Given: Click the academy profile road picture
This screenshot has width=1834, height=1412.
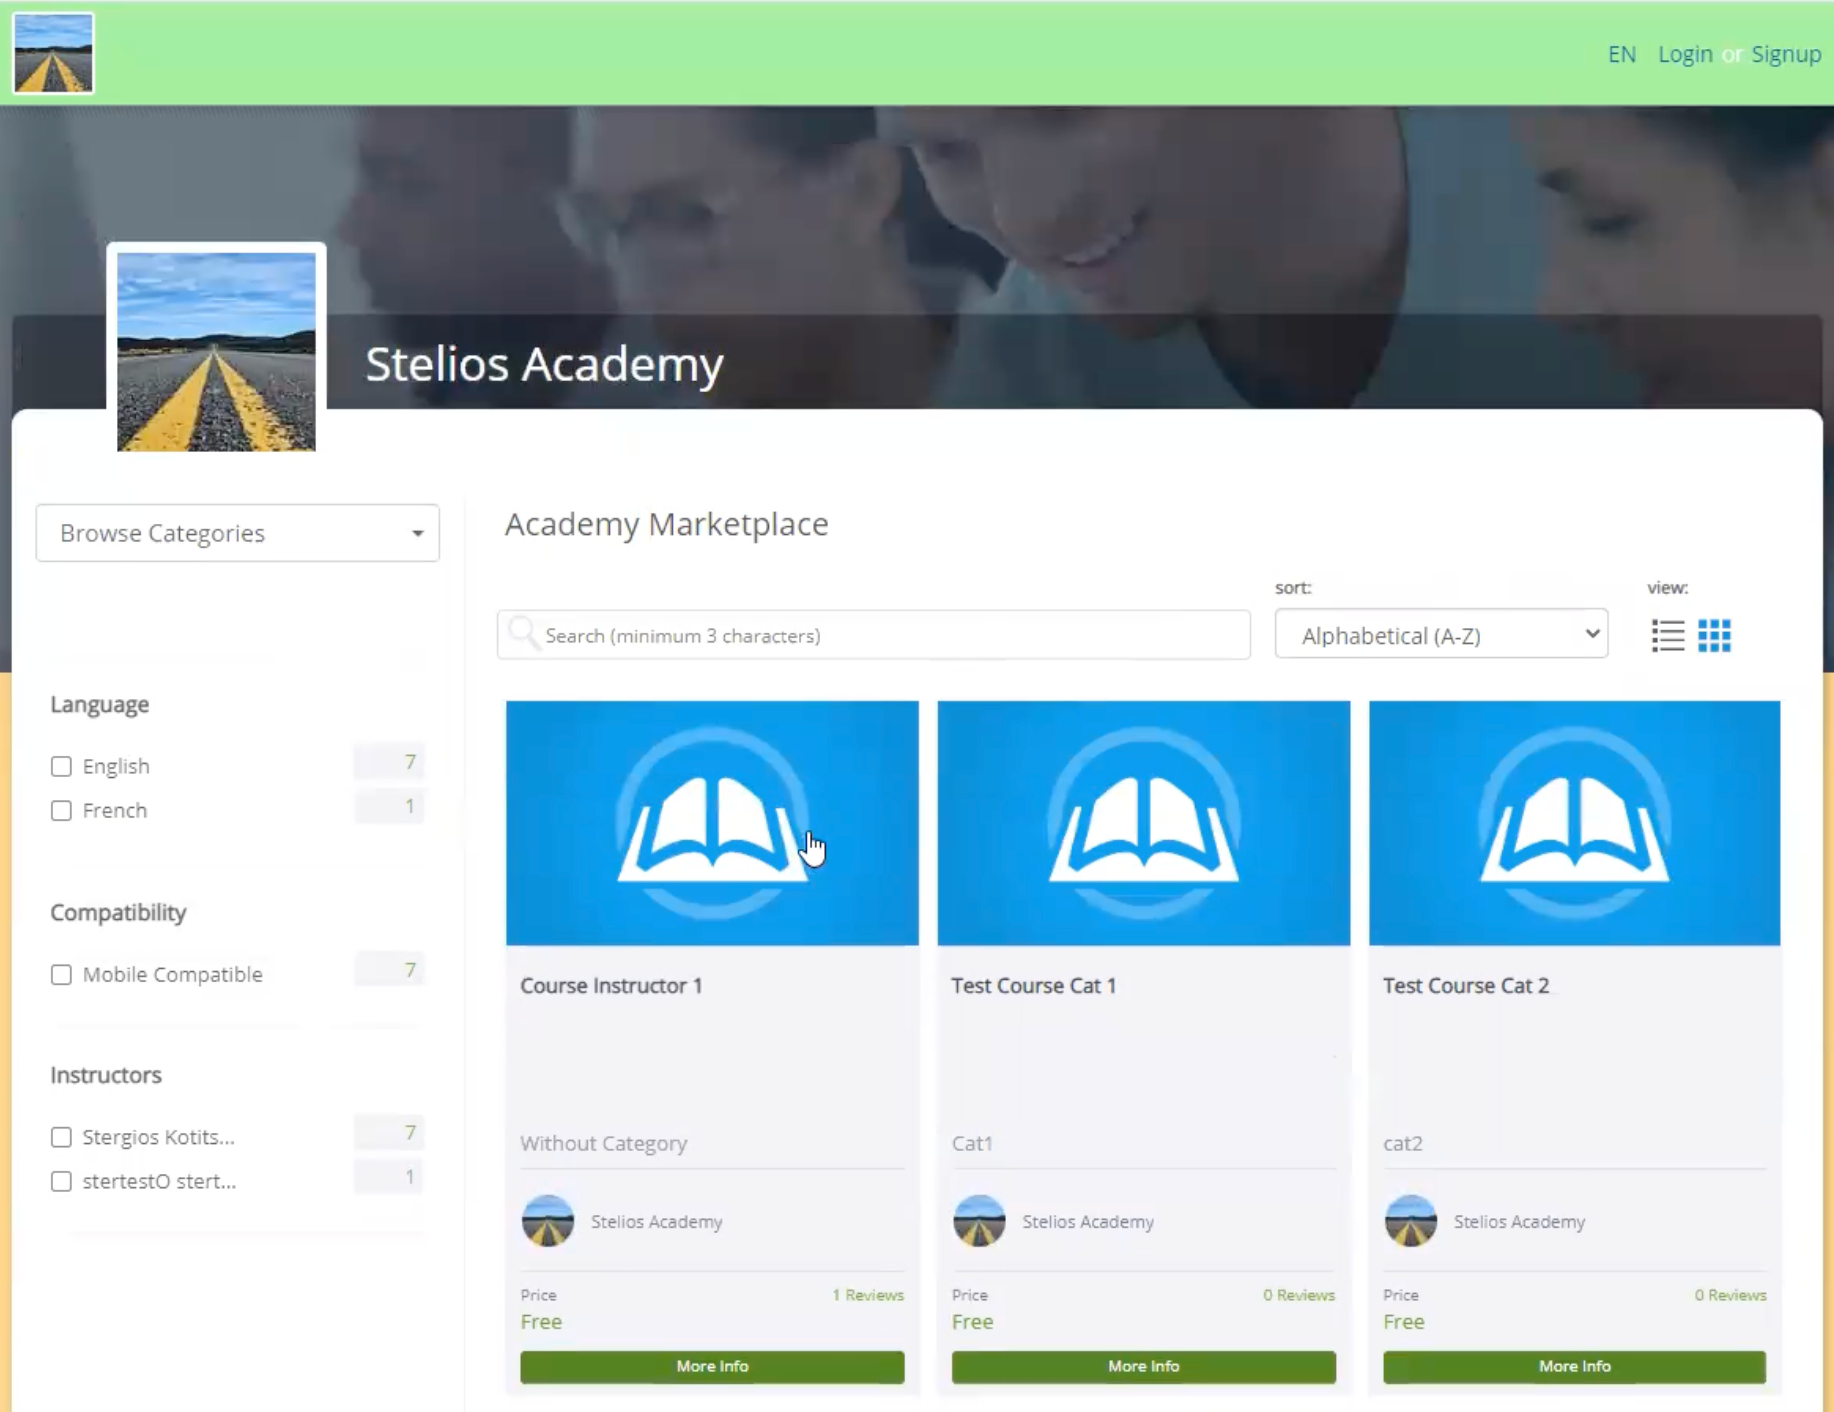Looking at the screenshot, I should tap(216, 351).
